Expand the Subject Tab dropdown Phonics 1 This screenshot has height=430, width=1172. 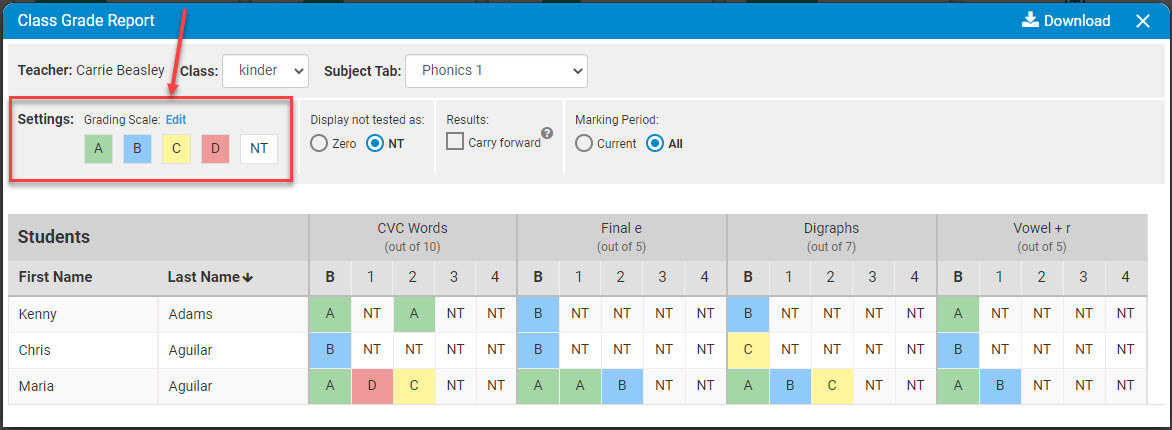(496, 71)
